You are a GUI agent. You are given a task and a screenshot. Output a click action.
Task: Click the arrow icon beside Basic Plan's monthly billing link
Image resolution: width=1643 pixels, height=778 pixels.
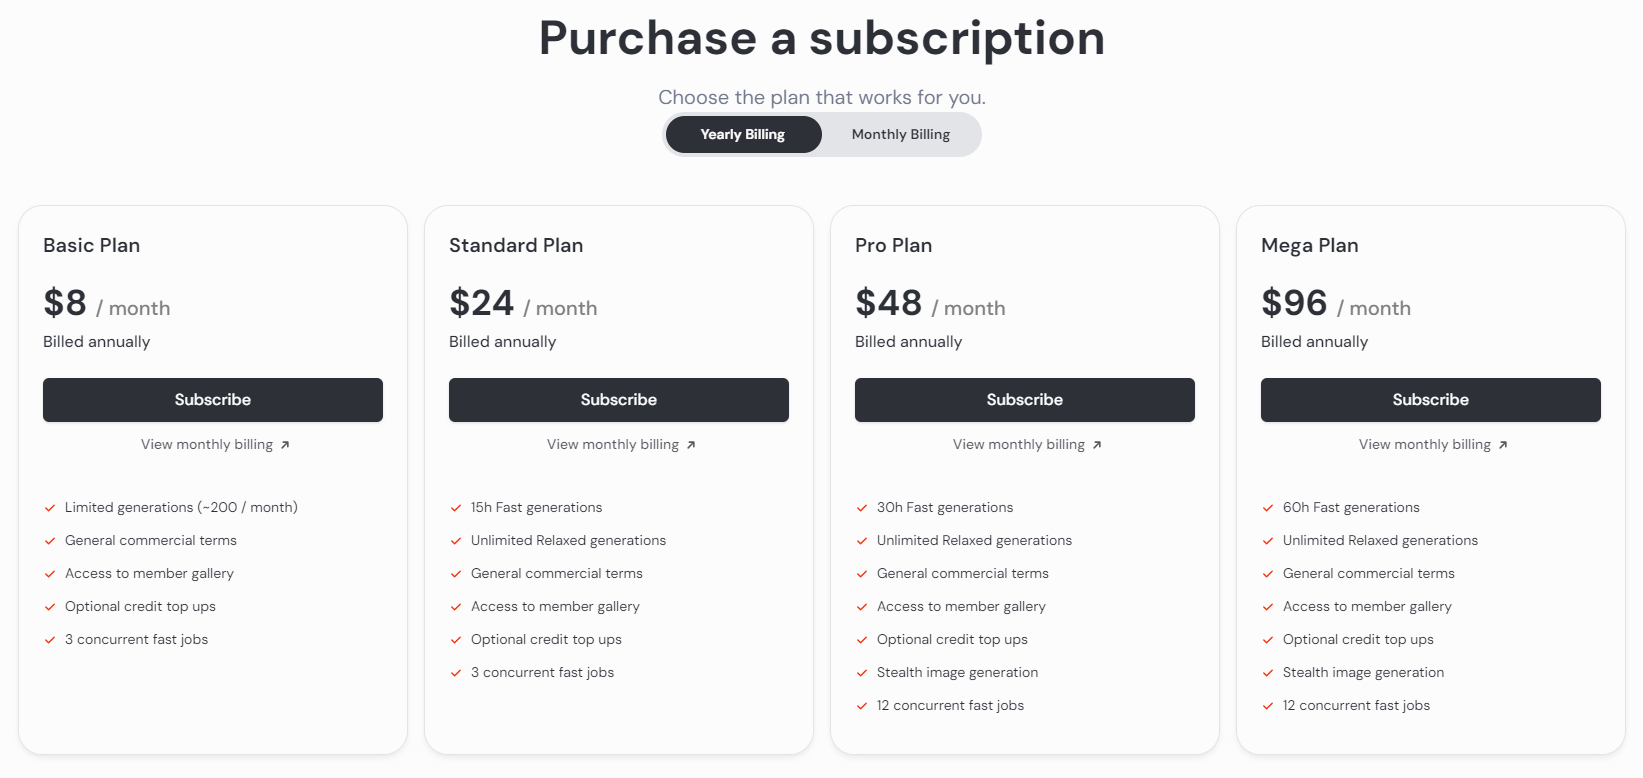click(285, 445)
